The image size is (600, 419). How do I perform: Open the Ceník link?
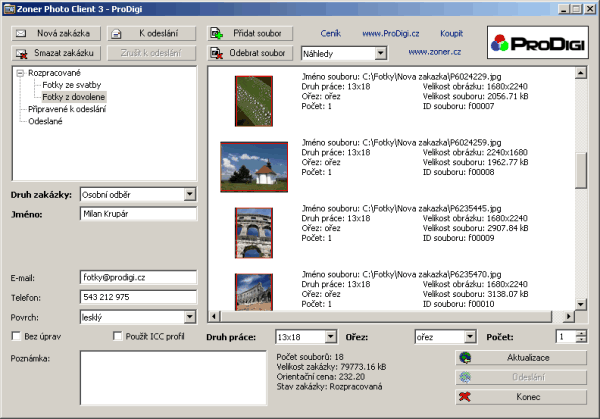(x=331, y=34)
